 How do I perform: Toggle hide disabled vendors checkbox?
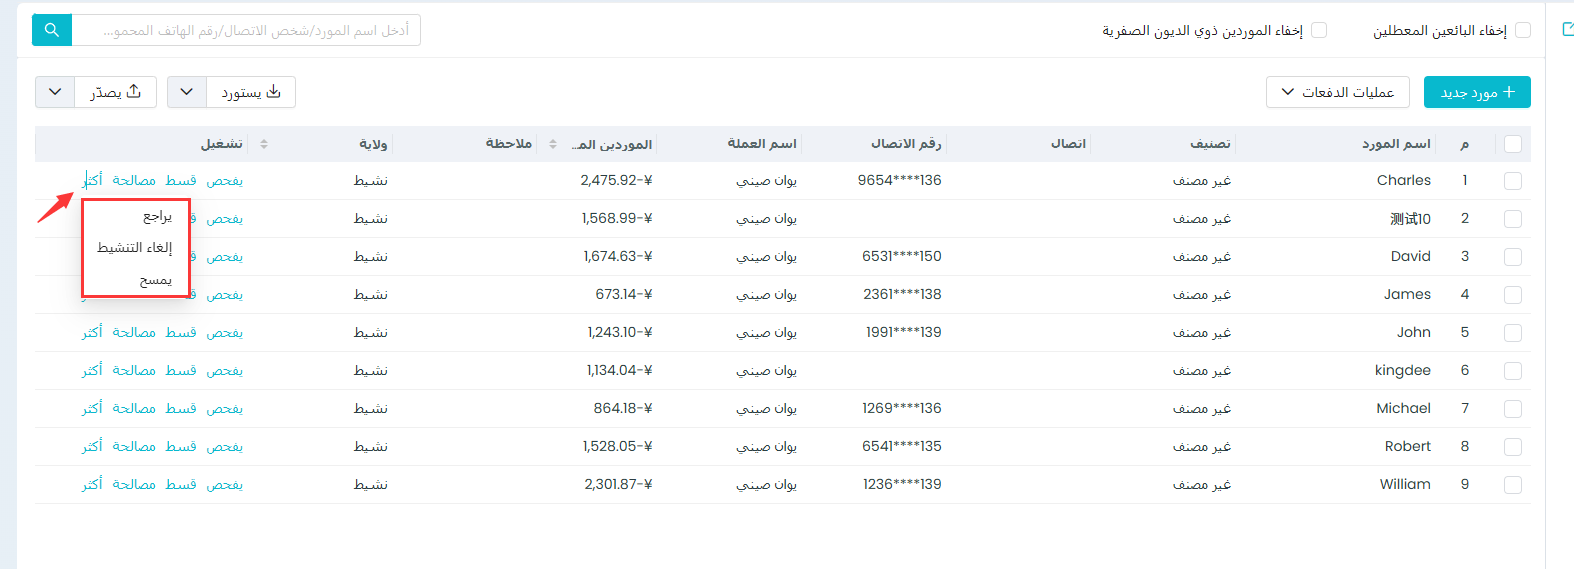[x=1522, y=30]
